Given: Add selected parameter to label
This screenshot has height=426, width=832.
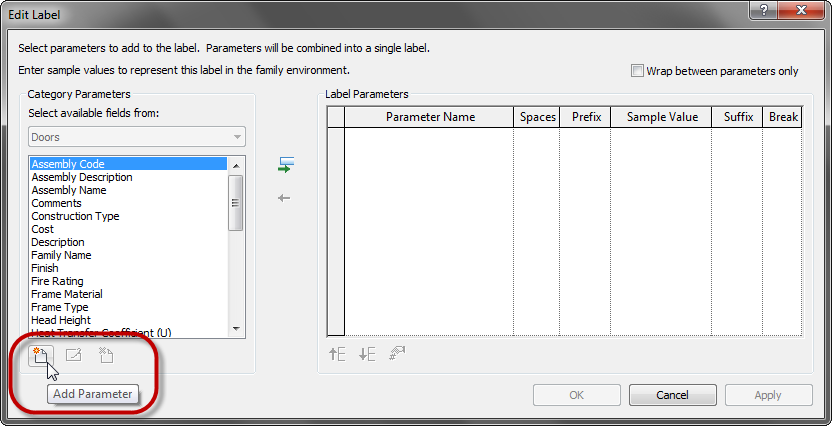Looking at the screenshot, I should pyautogui.click(x=286, y=165).
